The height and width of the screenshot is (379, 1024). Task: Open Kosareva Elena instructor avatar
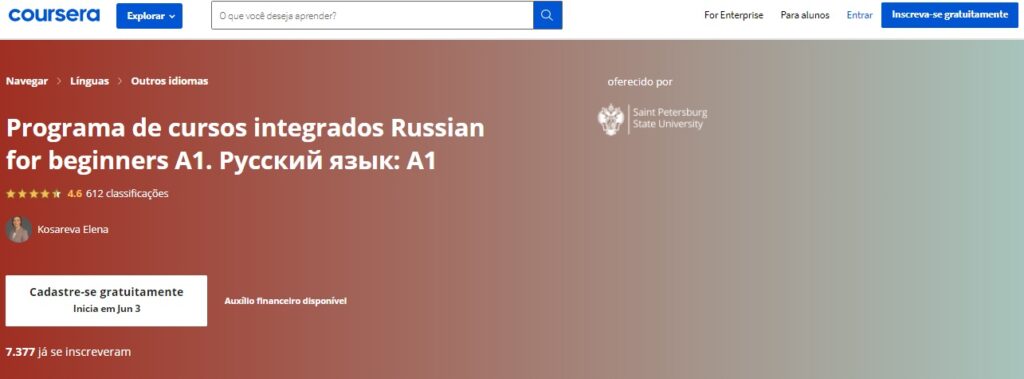coord(18,229)
